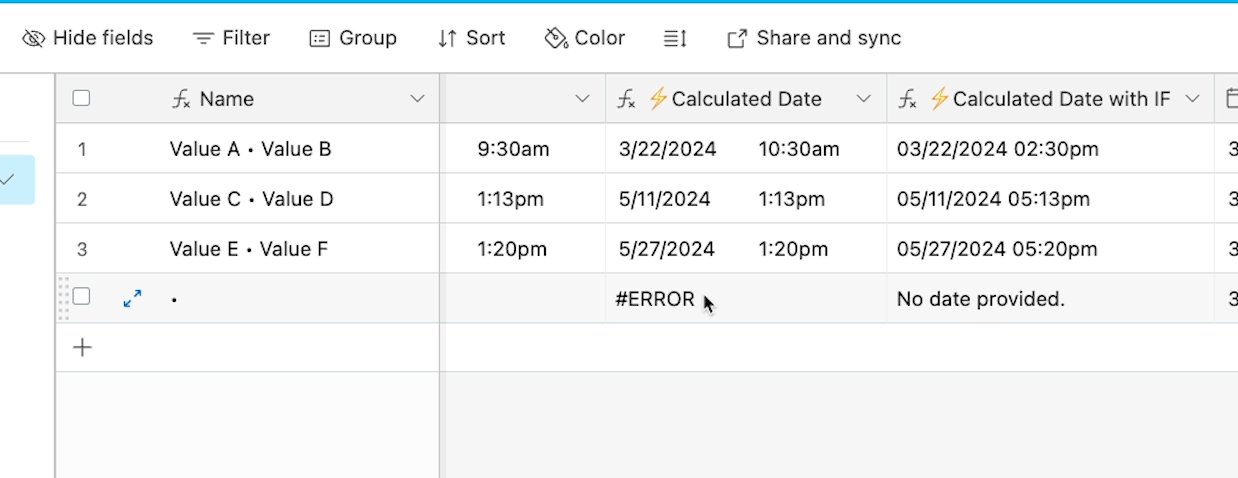Expand the fourth row record
1238x478 pixels.
coord(132,298)
